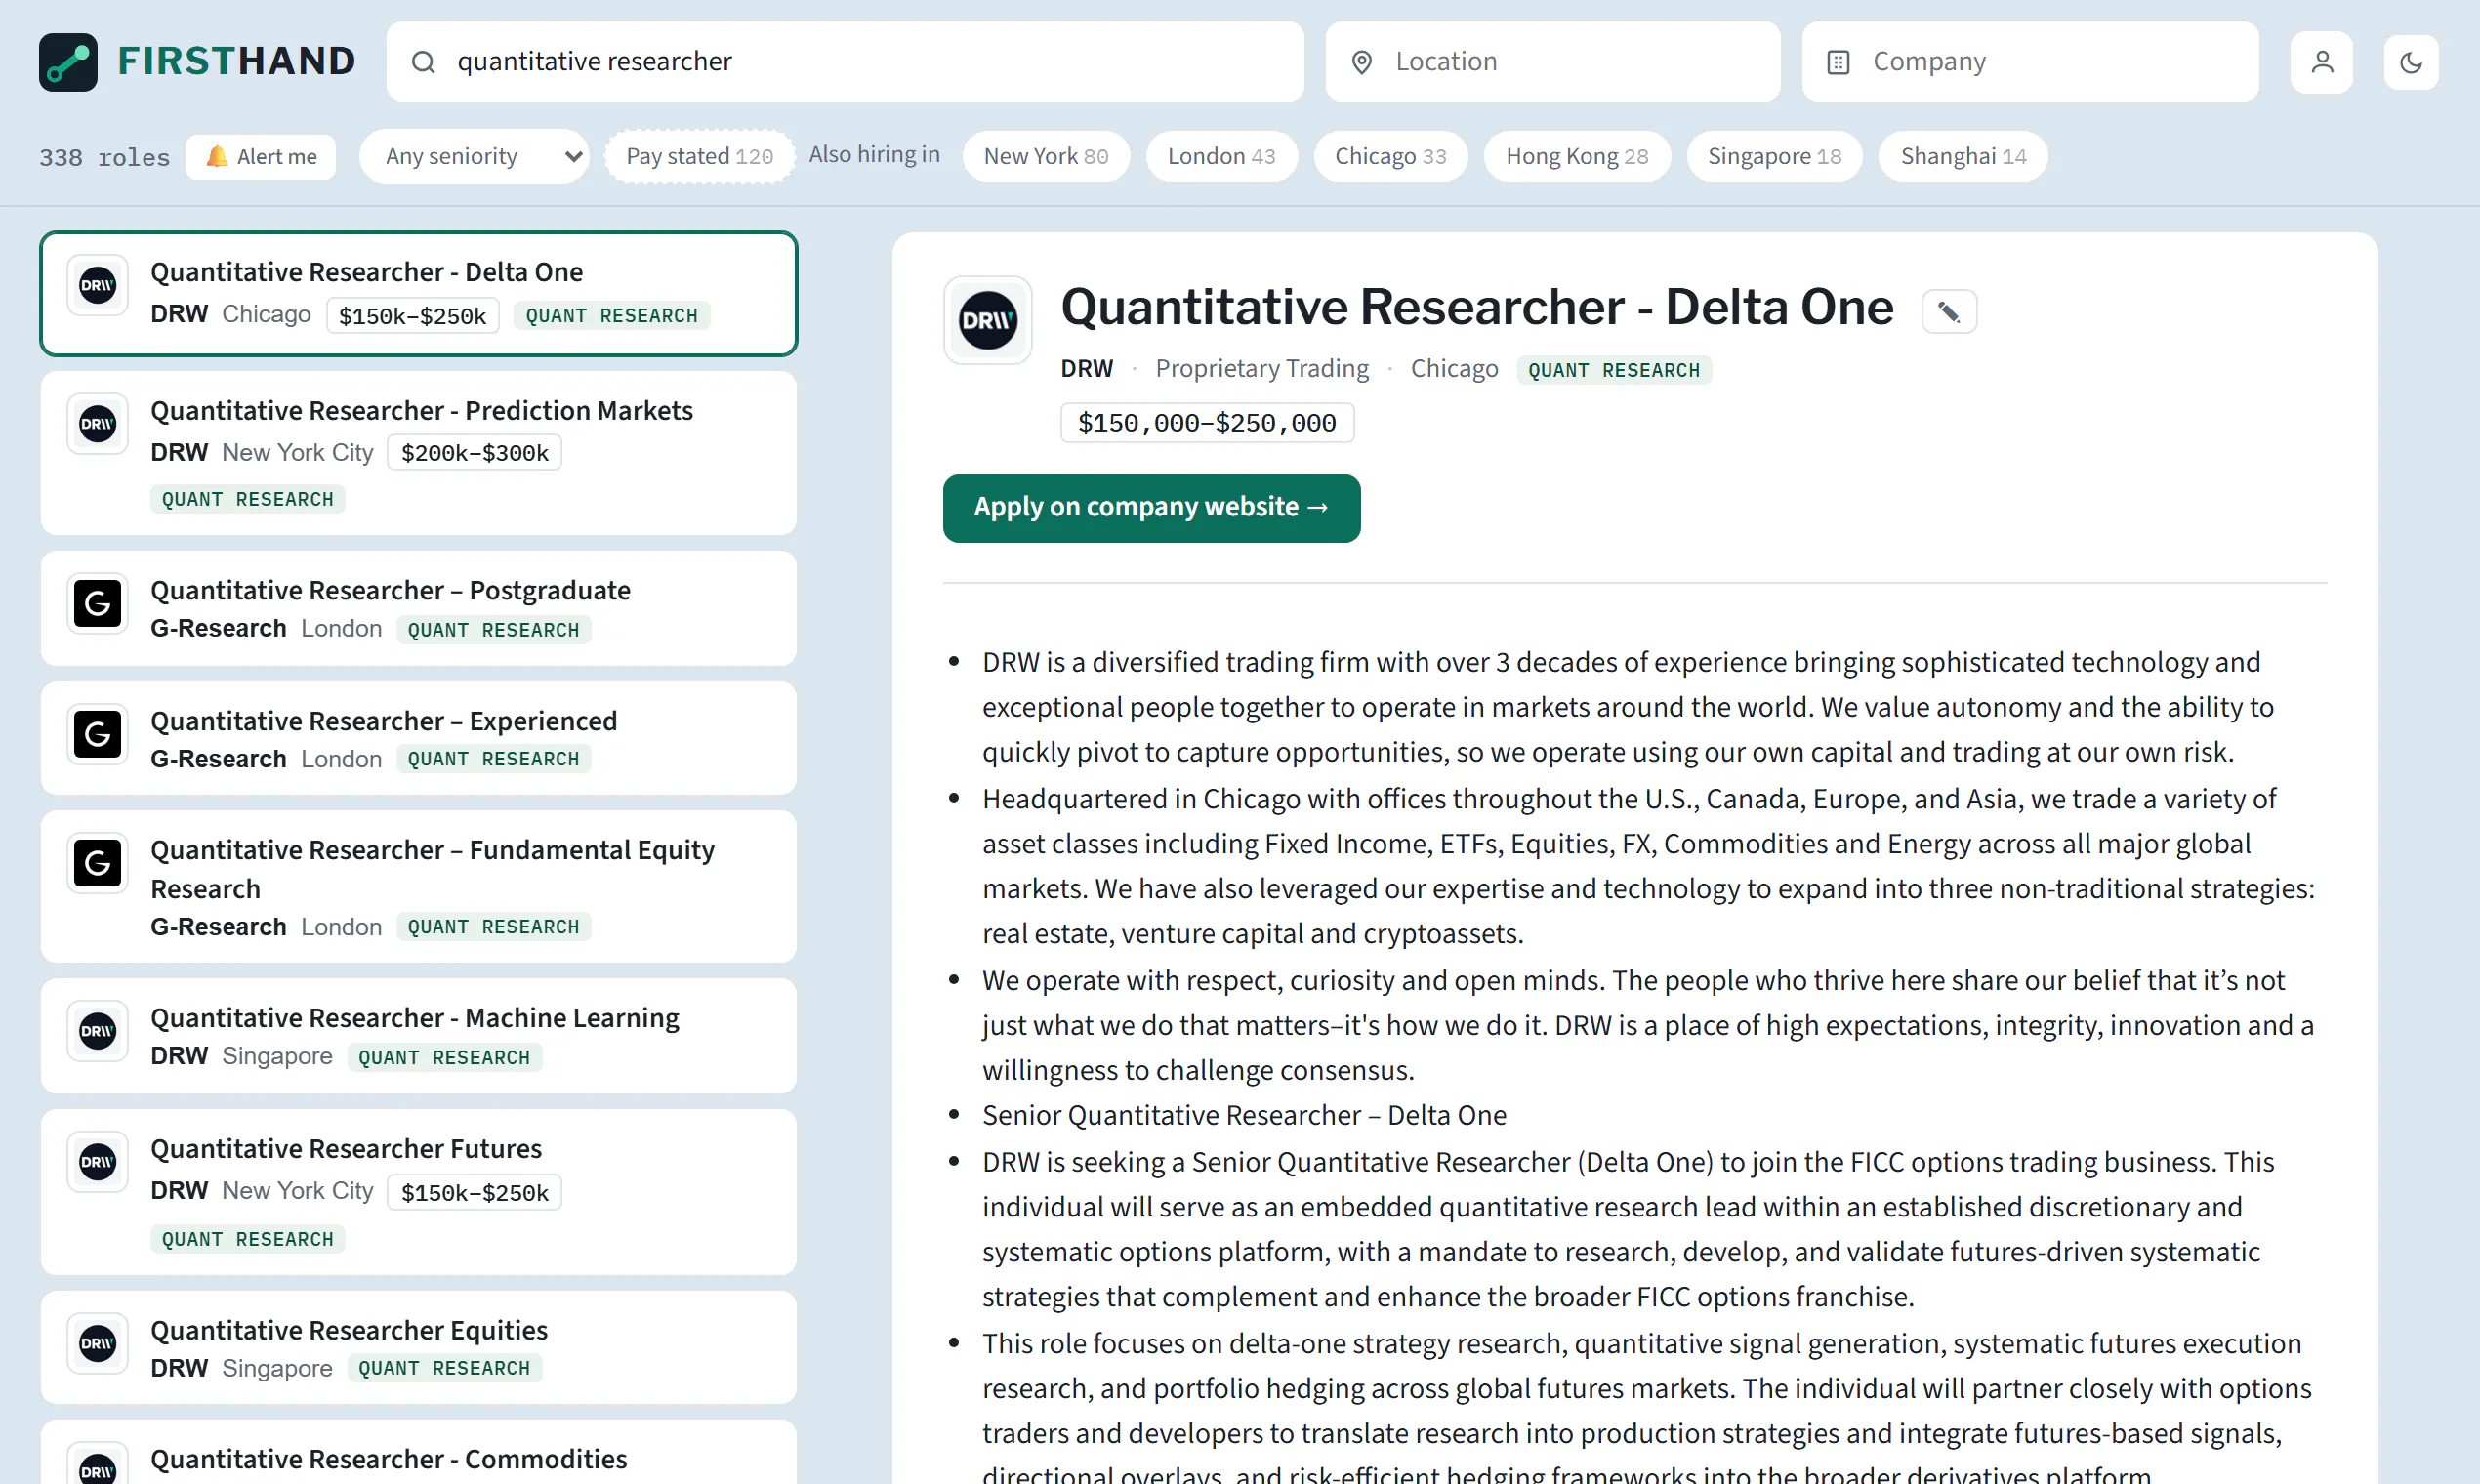Open Quantitative Researcher - Commodities listing
Screen dimensions: 2480x1484
pyautogui.click(x=419, y=1452)
